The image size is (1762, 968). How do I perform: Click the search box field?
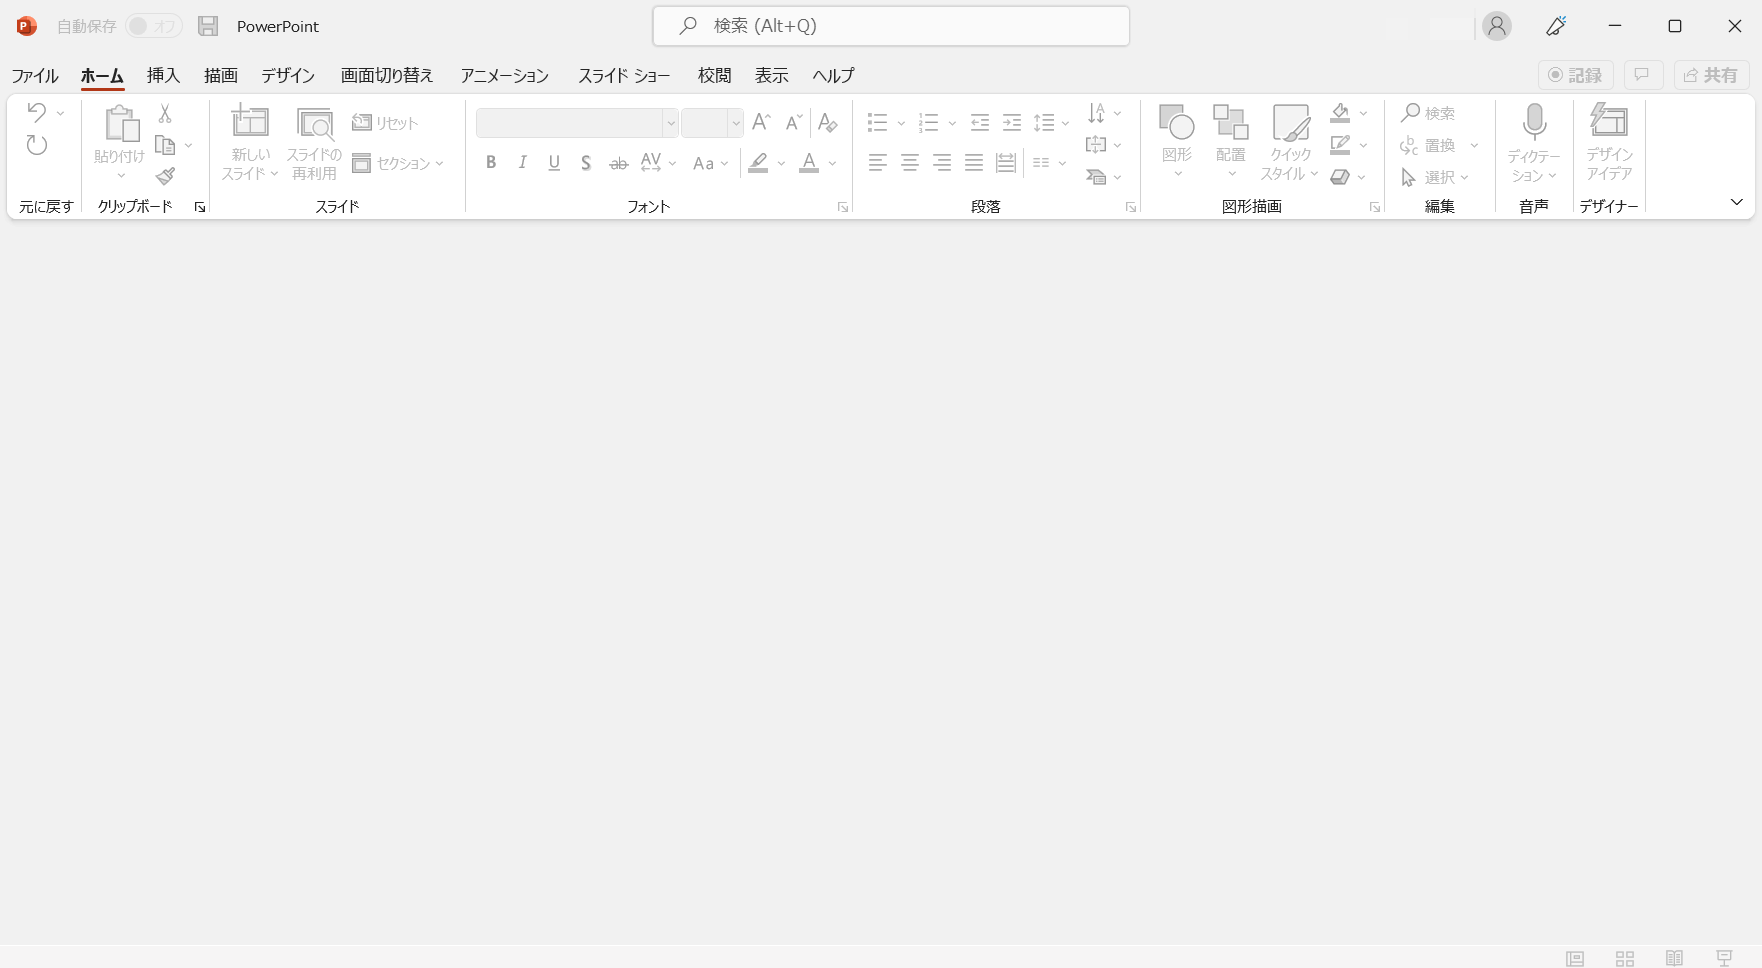[x=891, y=26]
